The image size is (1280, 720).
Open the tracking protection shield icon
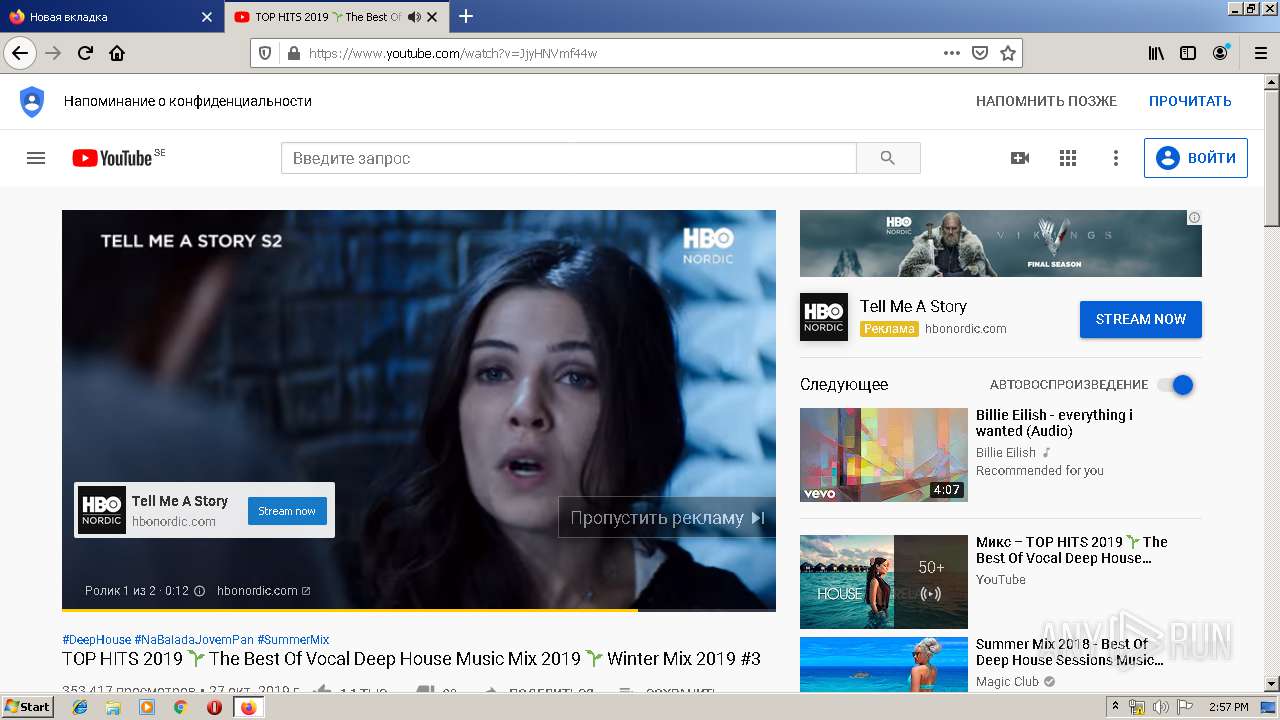[x=265, y=53]
